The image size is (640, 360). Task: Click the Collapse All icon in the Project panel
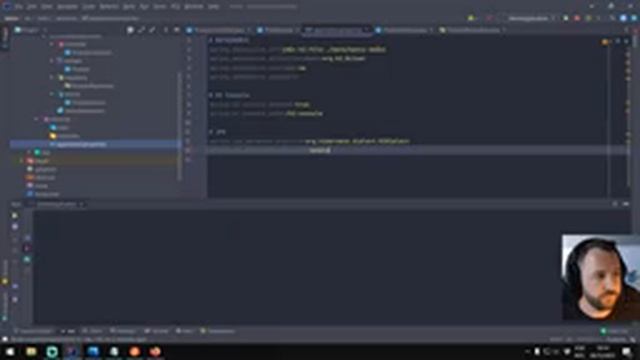click(152, 30)
